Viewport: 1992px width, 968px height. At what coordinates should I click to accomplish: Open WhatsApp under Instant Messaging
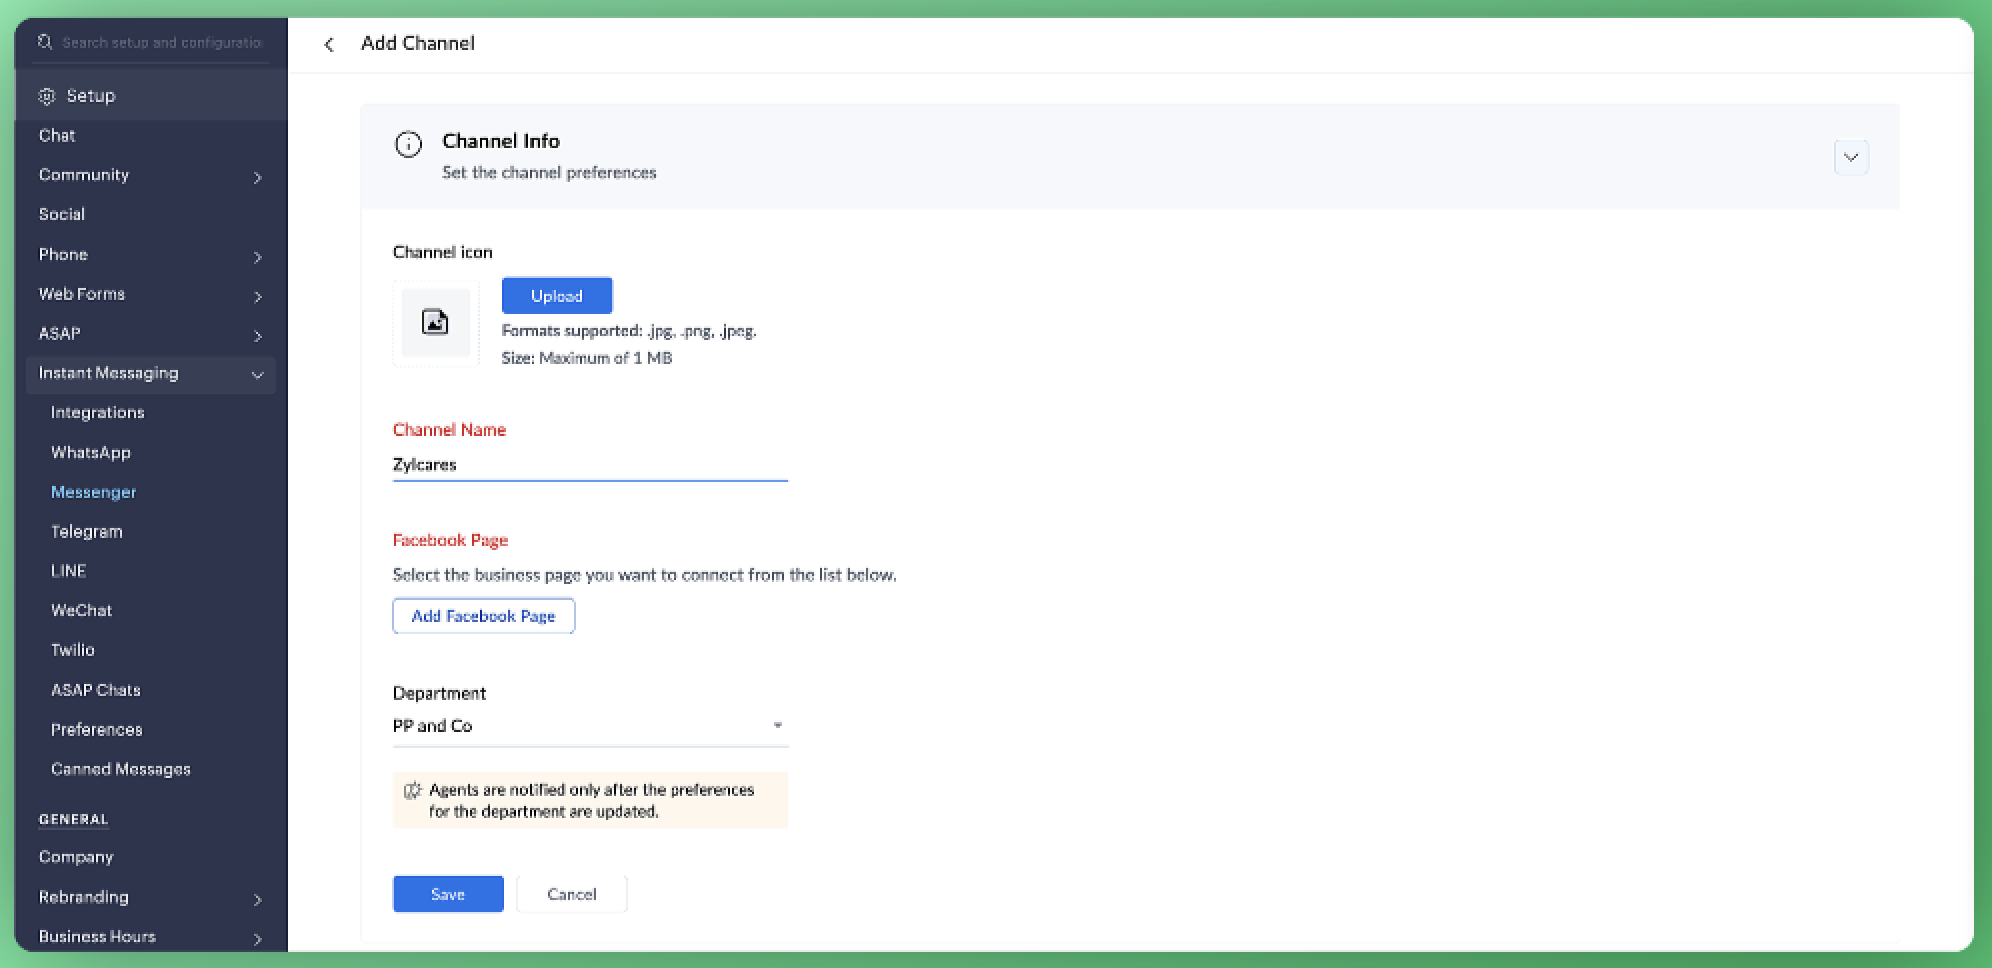pos(91,452)
